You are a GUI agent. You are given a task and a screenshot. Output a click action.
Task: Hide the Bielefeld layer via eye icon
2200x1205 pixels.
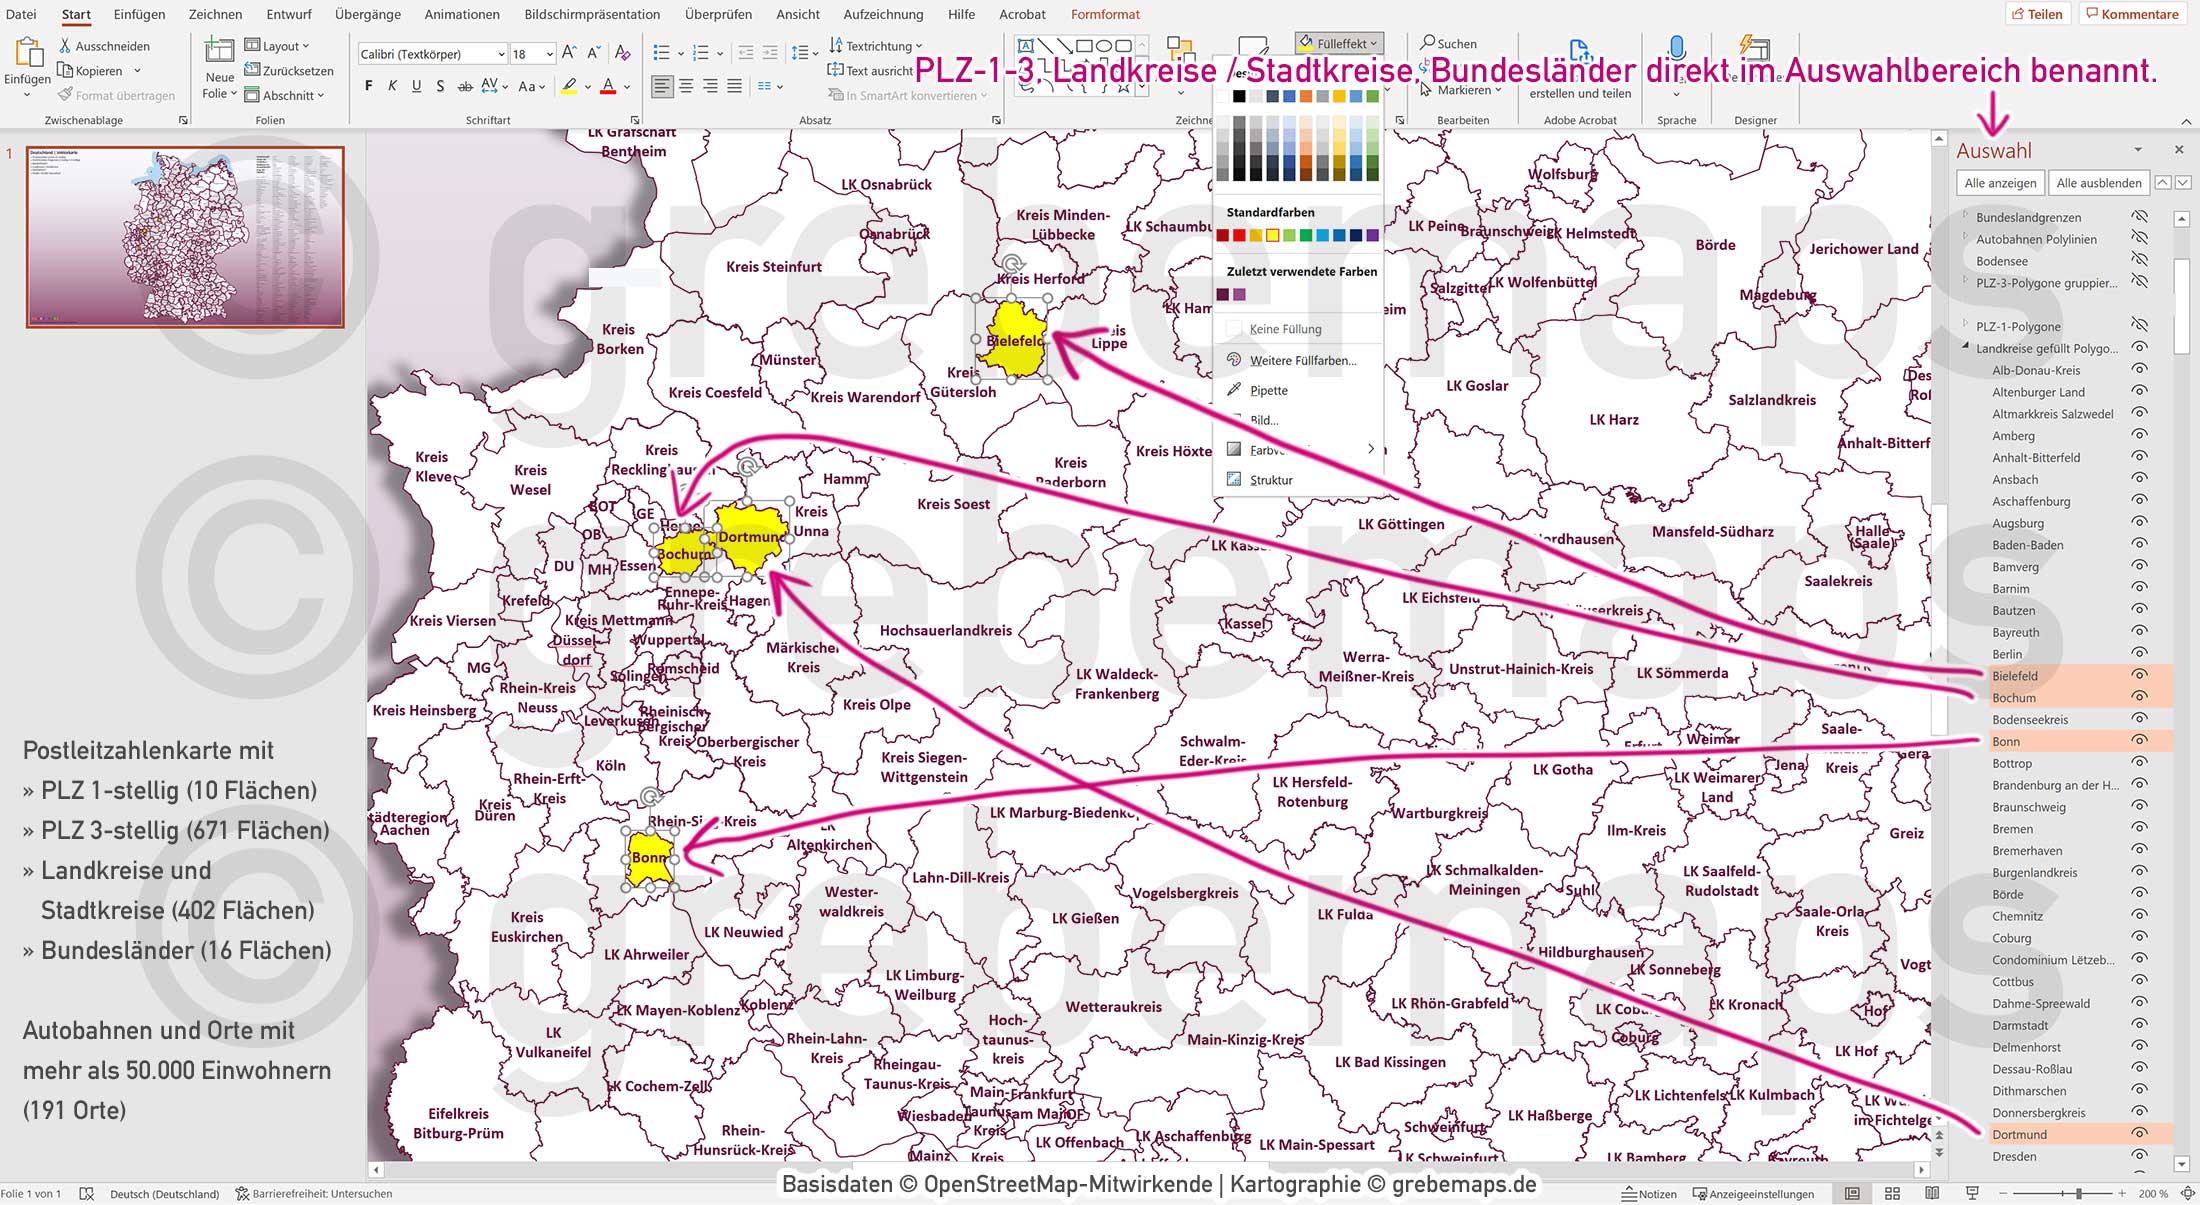pyautogui.click(x=2139, y=675)
